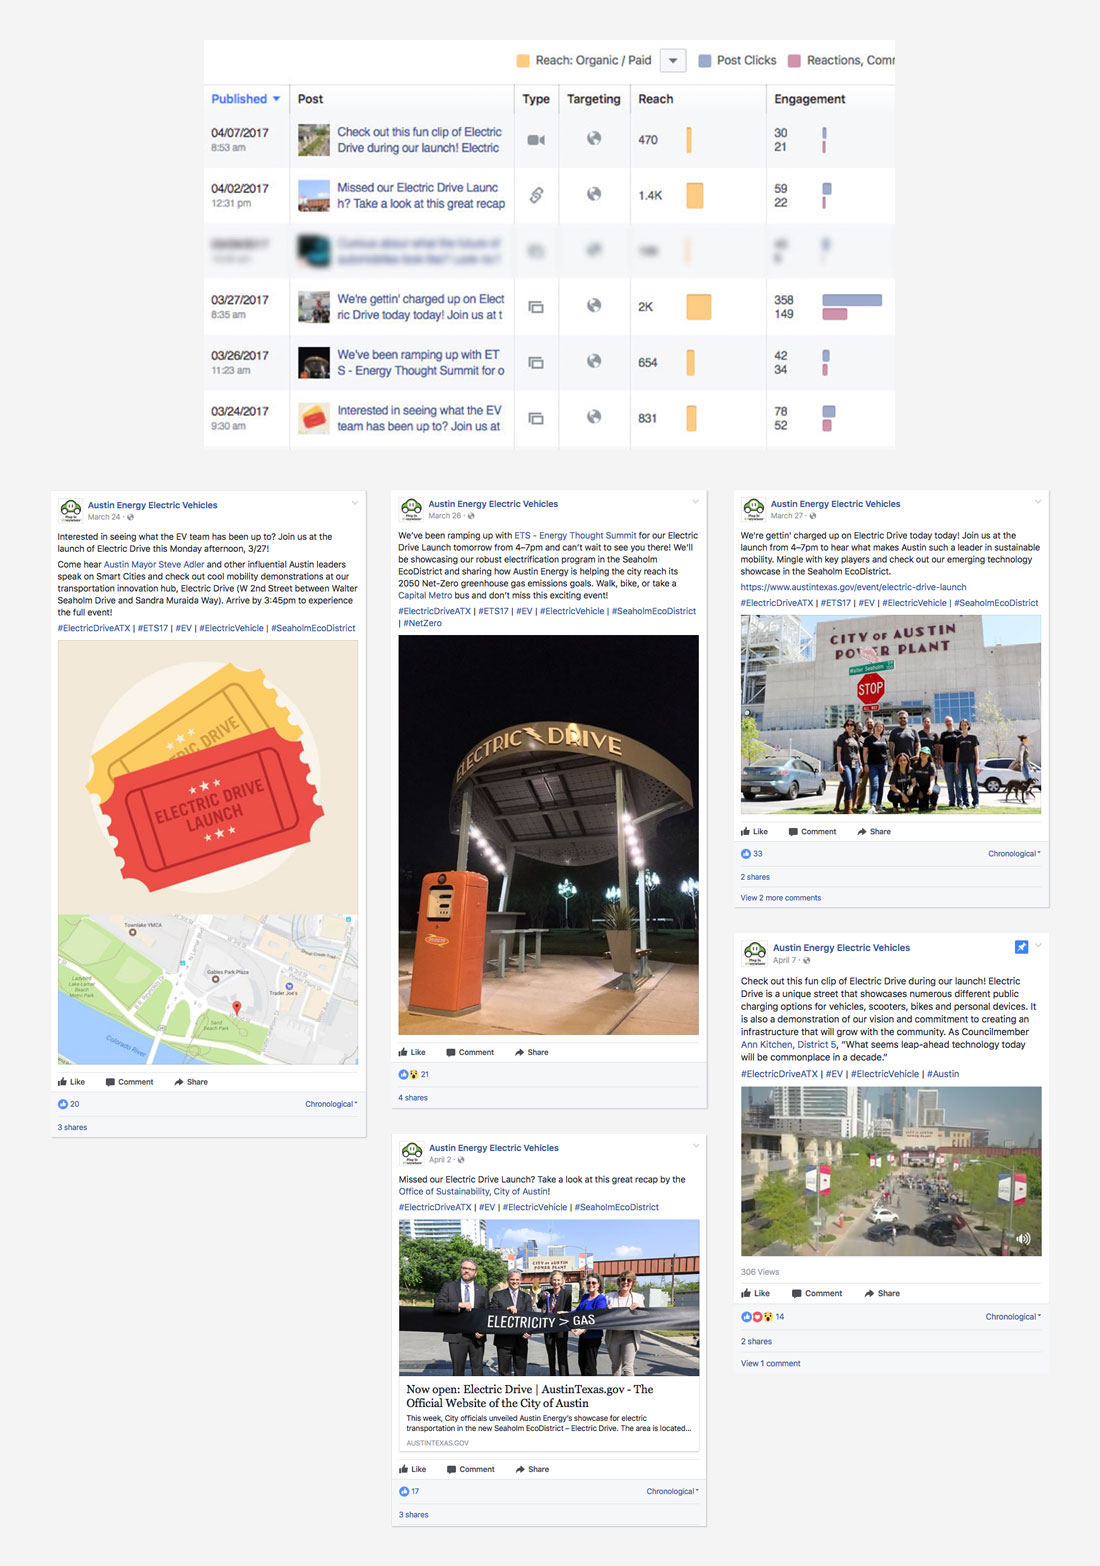
Task: Click the pinned post icon on April 7 post
Action: [1021, 947]
